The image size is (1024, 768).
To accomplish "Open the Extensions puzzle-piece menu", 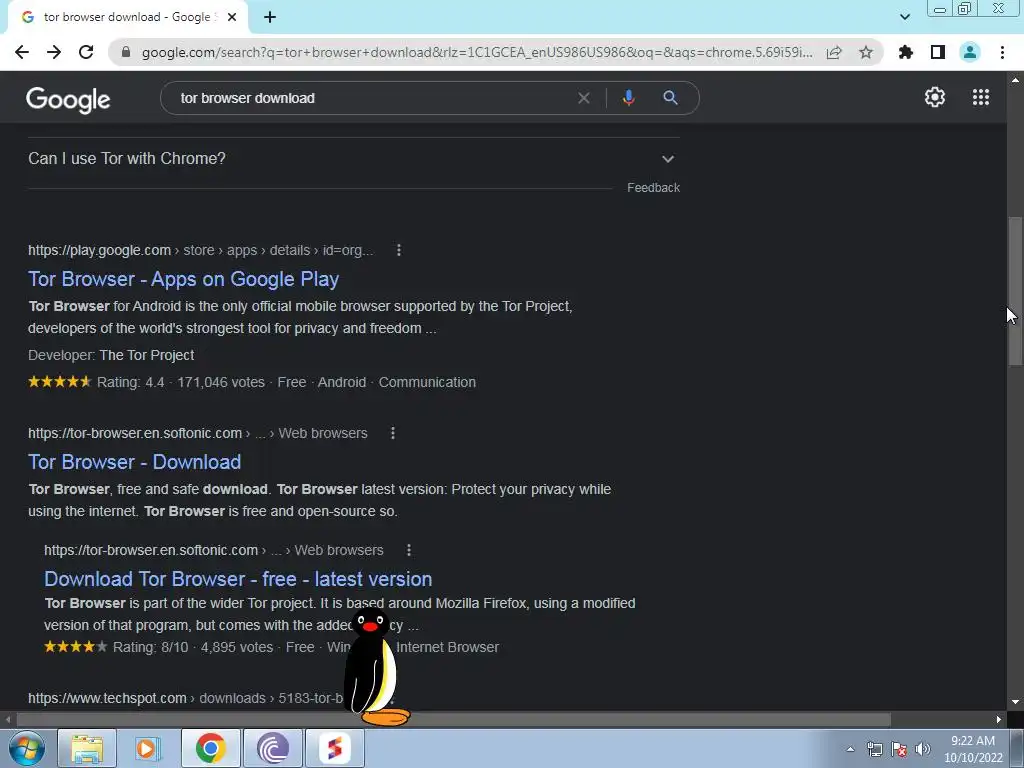I will click(906, 52).
